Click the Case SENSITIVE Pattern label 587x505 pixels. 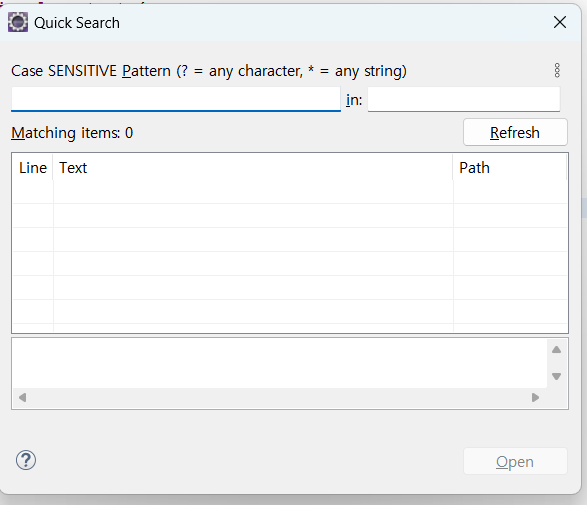pos(209,71)
